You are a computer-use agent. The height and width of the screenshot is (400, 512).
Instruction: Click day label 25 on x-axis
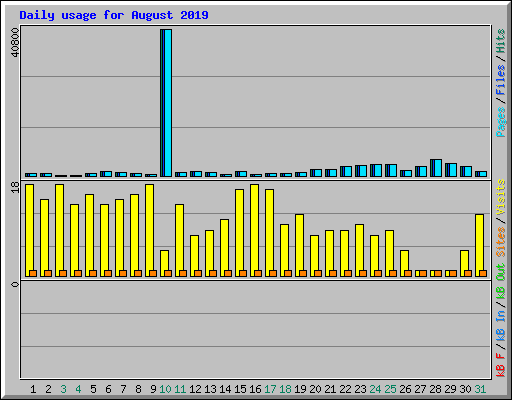[390, 389]
